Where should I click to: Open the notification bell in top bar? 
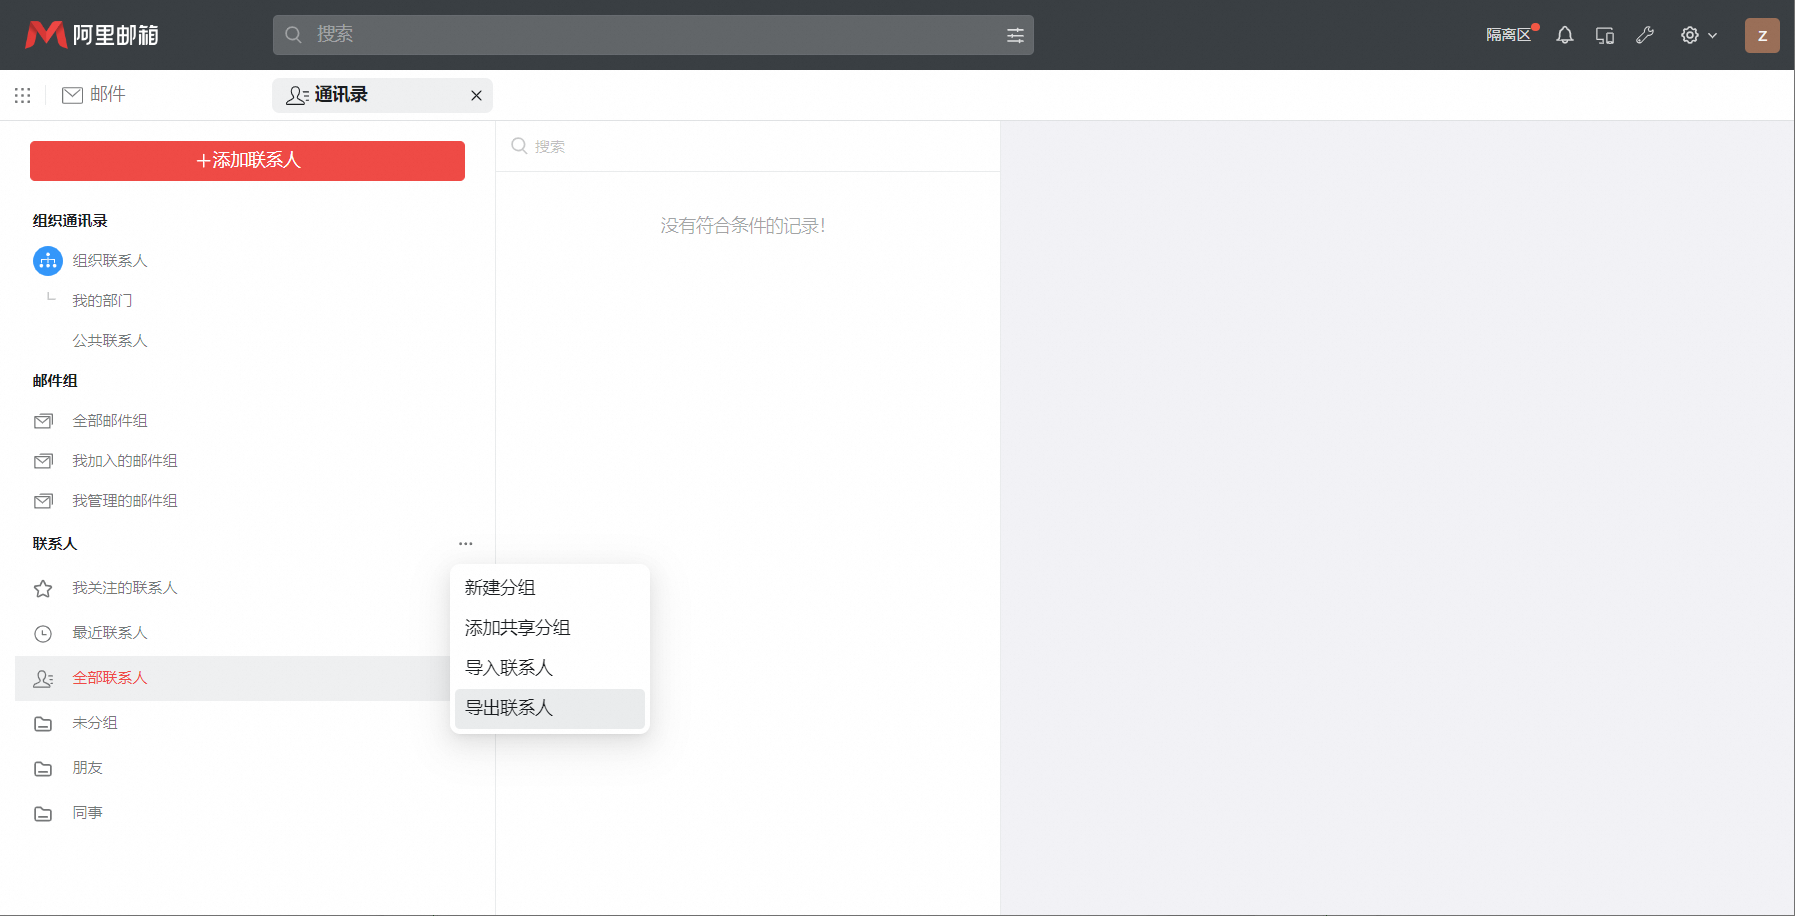(x=1563, y=35)
